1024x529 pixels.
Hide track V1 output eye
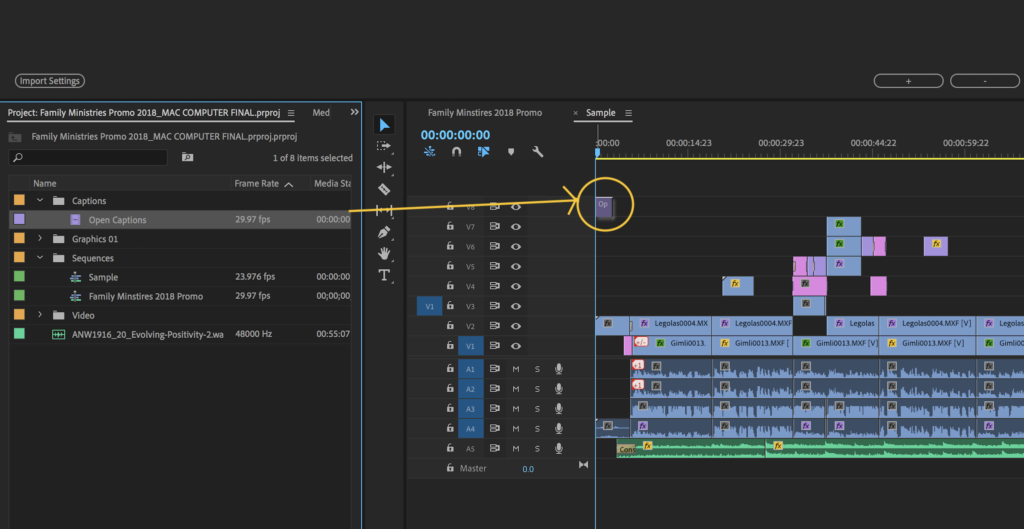pyautogui.click(x=516, y=345)
